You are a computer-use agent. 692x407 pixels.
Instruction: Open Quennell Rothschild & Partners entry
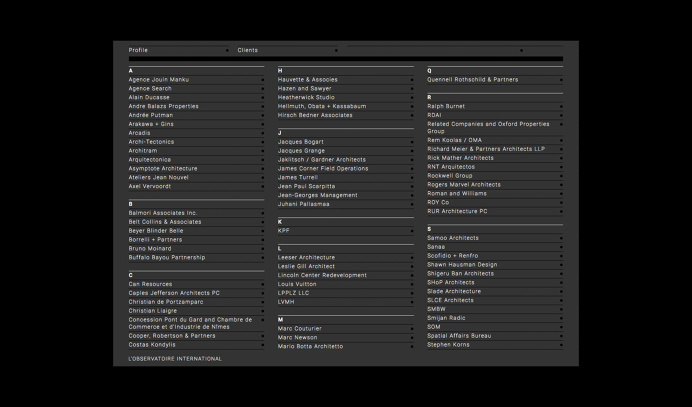coord(472,80)
